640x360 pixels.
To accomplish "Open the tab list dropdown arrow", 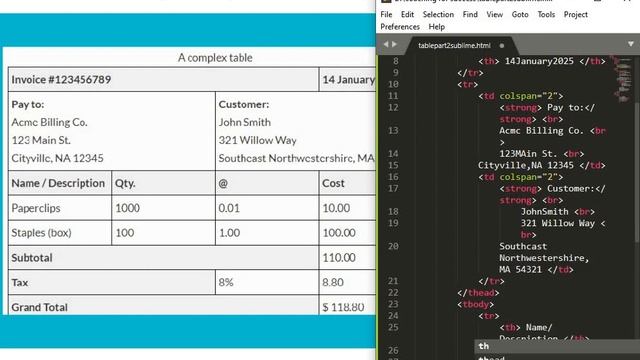I will (x=631, y=44).
